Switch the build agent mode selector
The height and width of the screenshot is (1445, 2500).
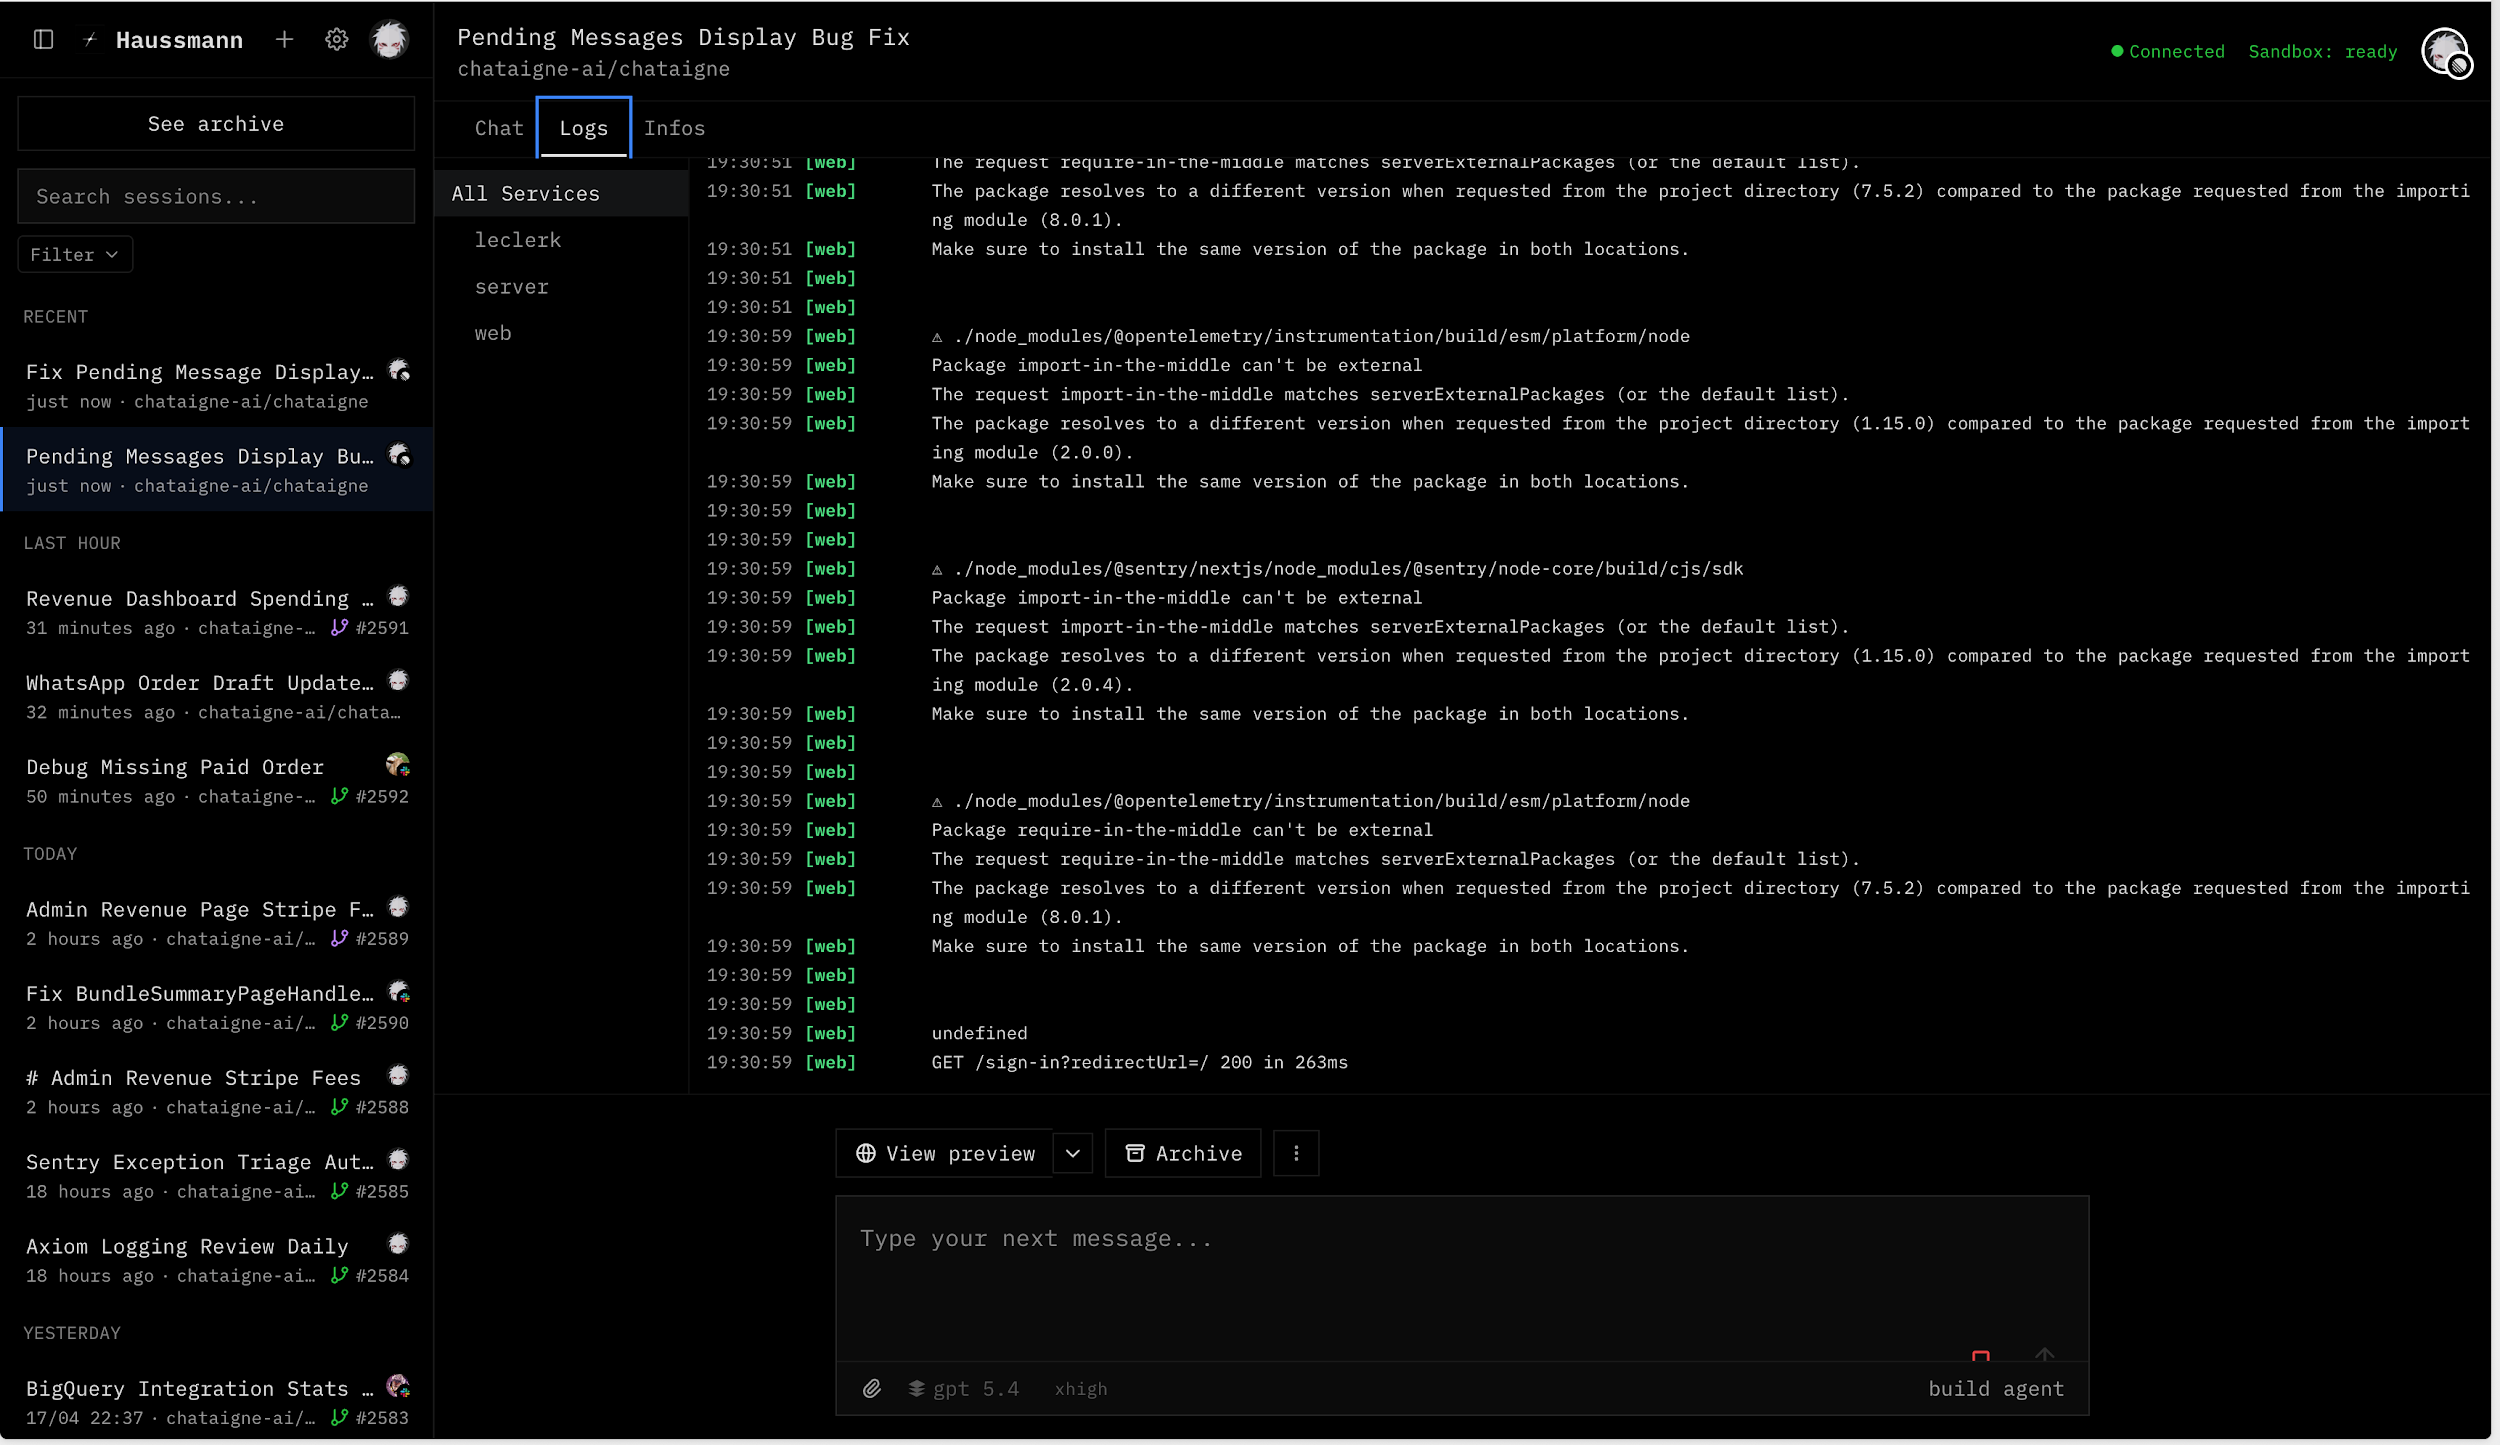tap(1996, 1388)
